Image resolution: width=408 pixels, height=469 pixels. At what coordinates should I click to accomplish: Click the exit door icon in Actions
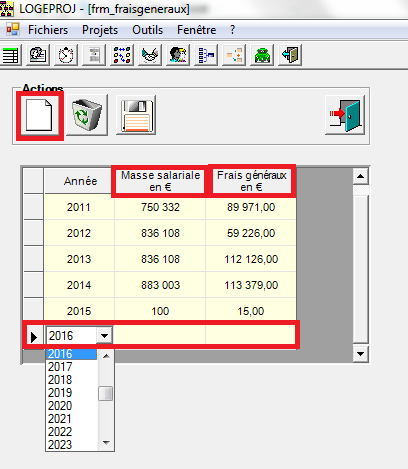(x=345, y=115)
